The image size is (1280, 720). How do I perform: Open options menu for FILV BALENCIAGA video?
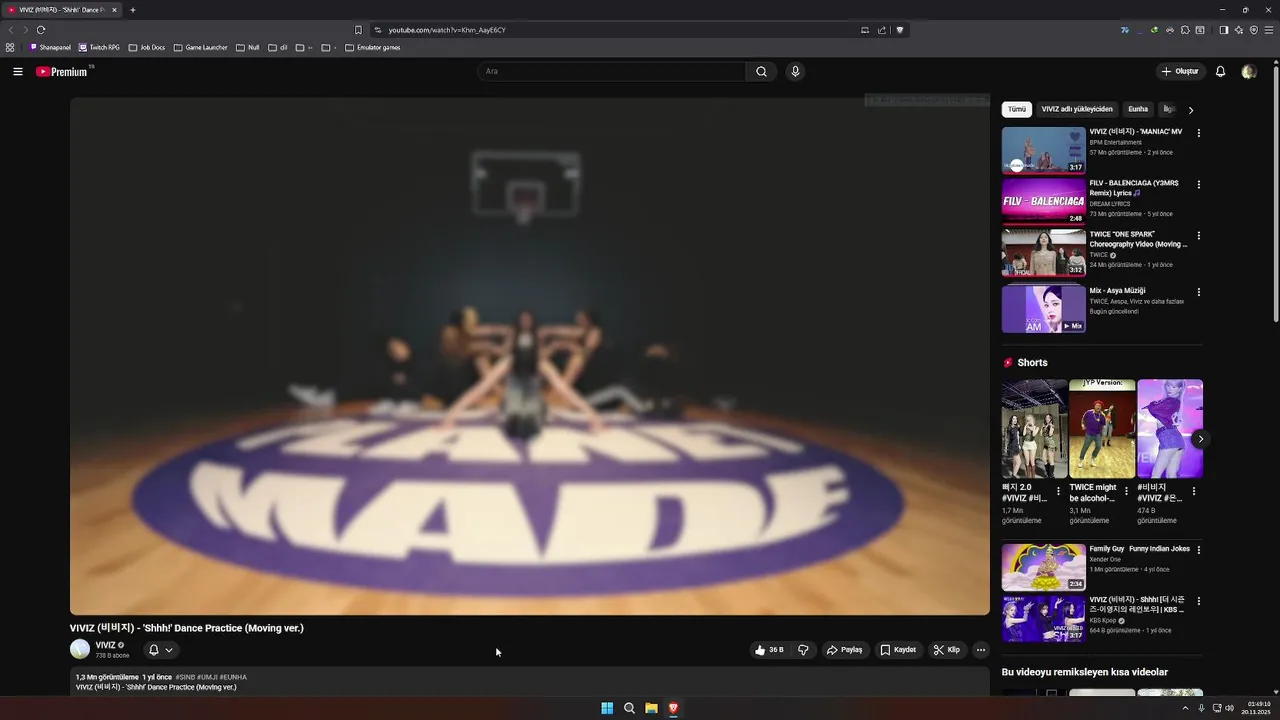coord(1199,184)
